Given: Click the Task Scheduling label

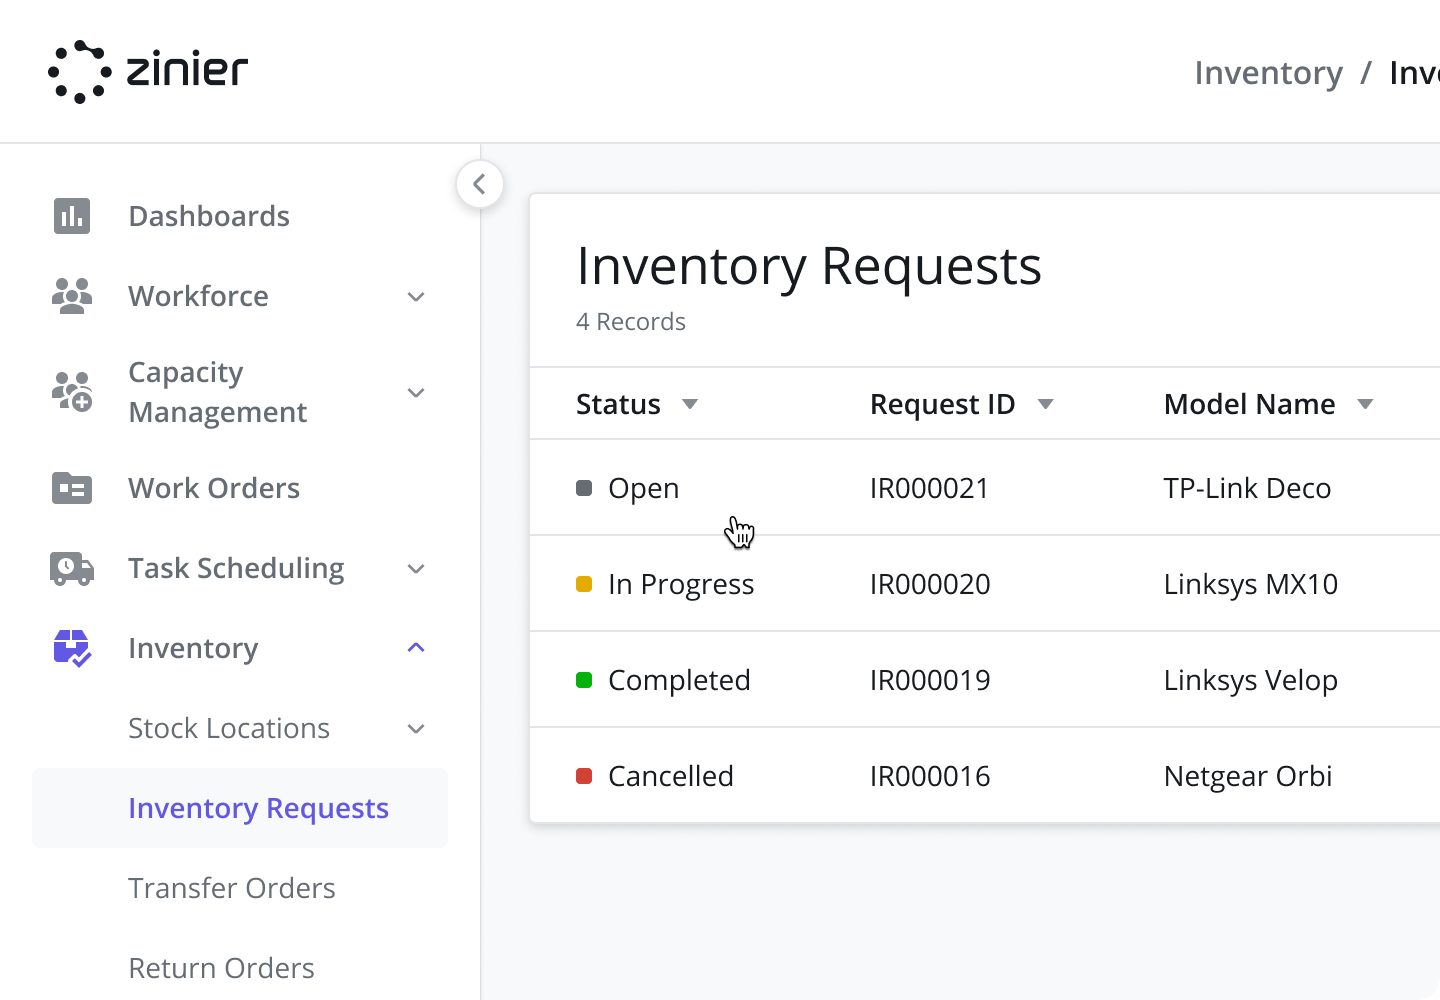Looking at the screenshot, I should click(x=236, y=568).
